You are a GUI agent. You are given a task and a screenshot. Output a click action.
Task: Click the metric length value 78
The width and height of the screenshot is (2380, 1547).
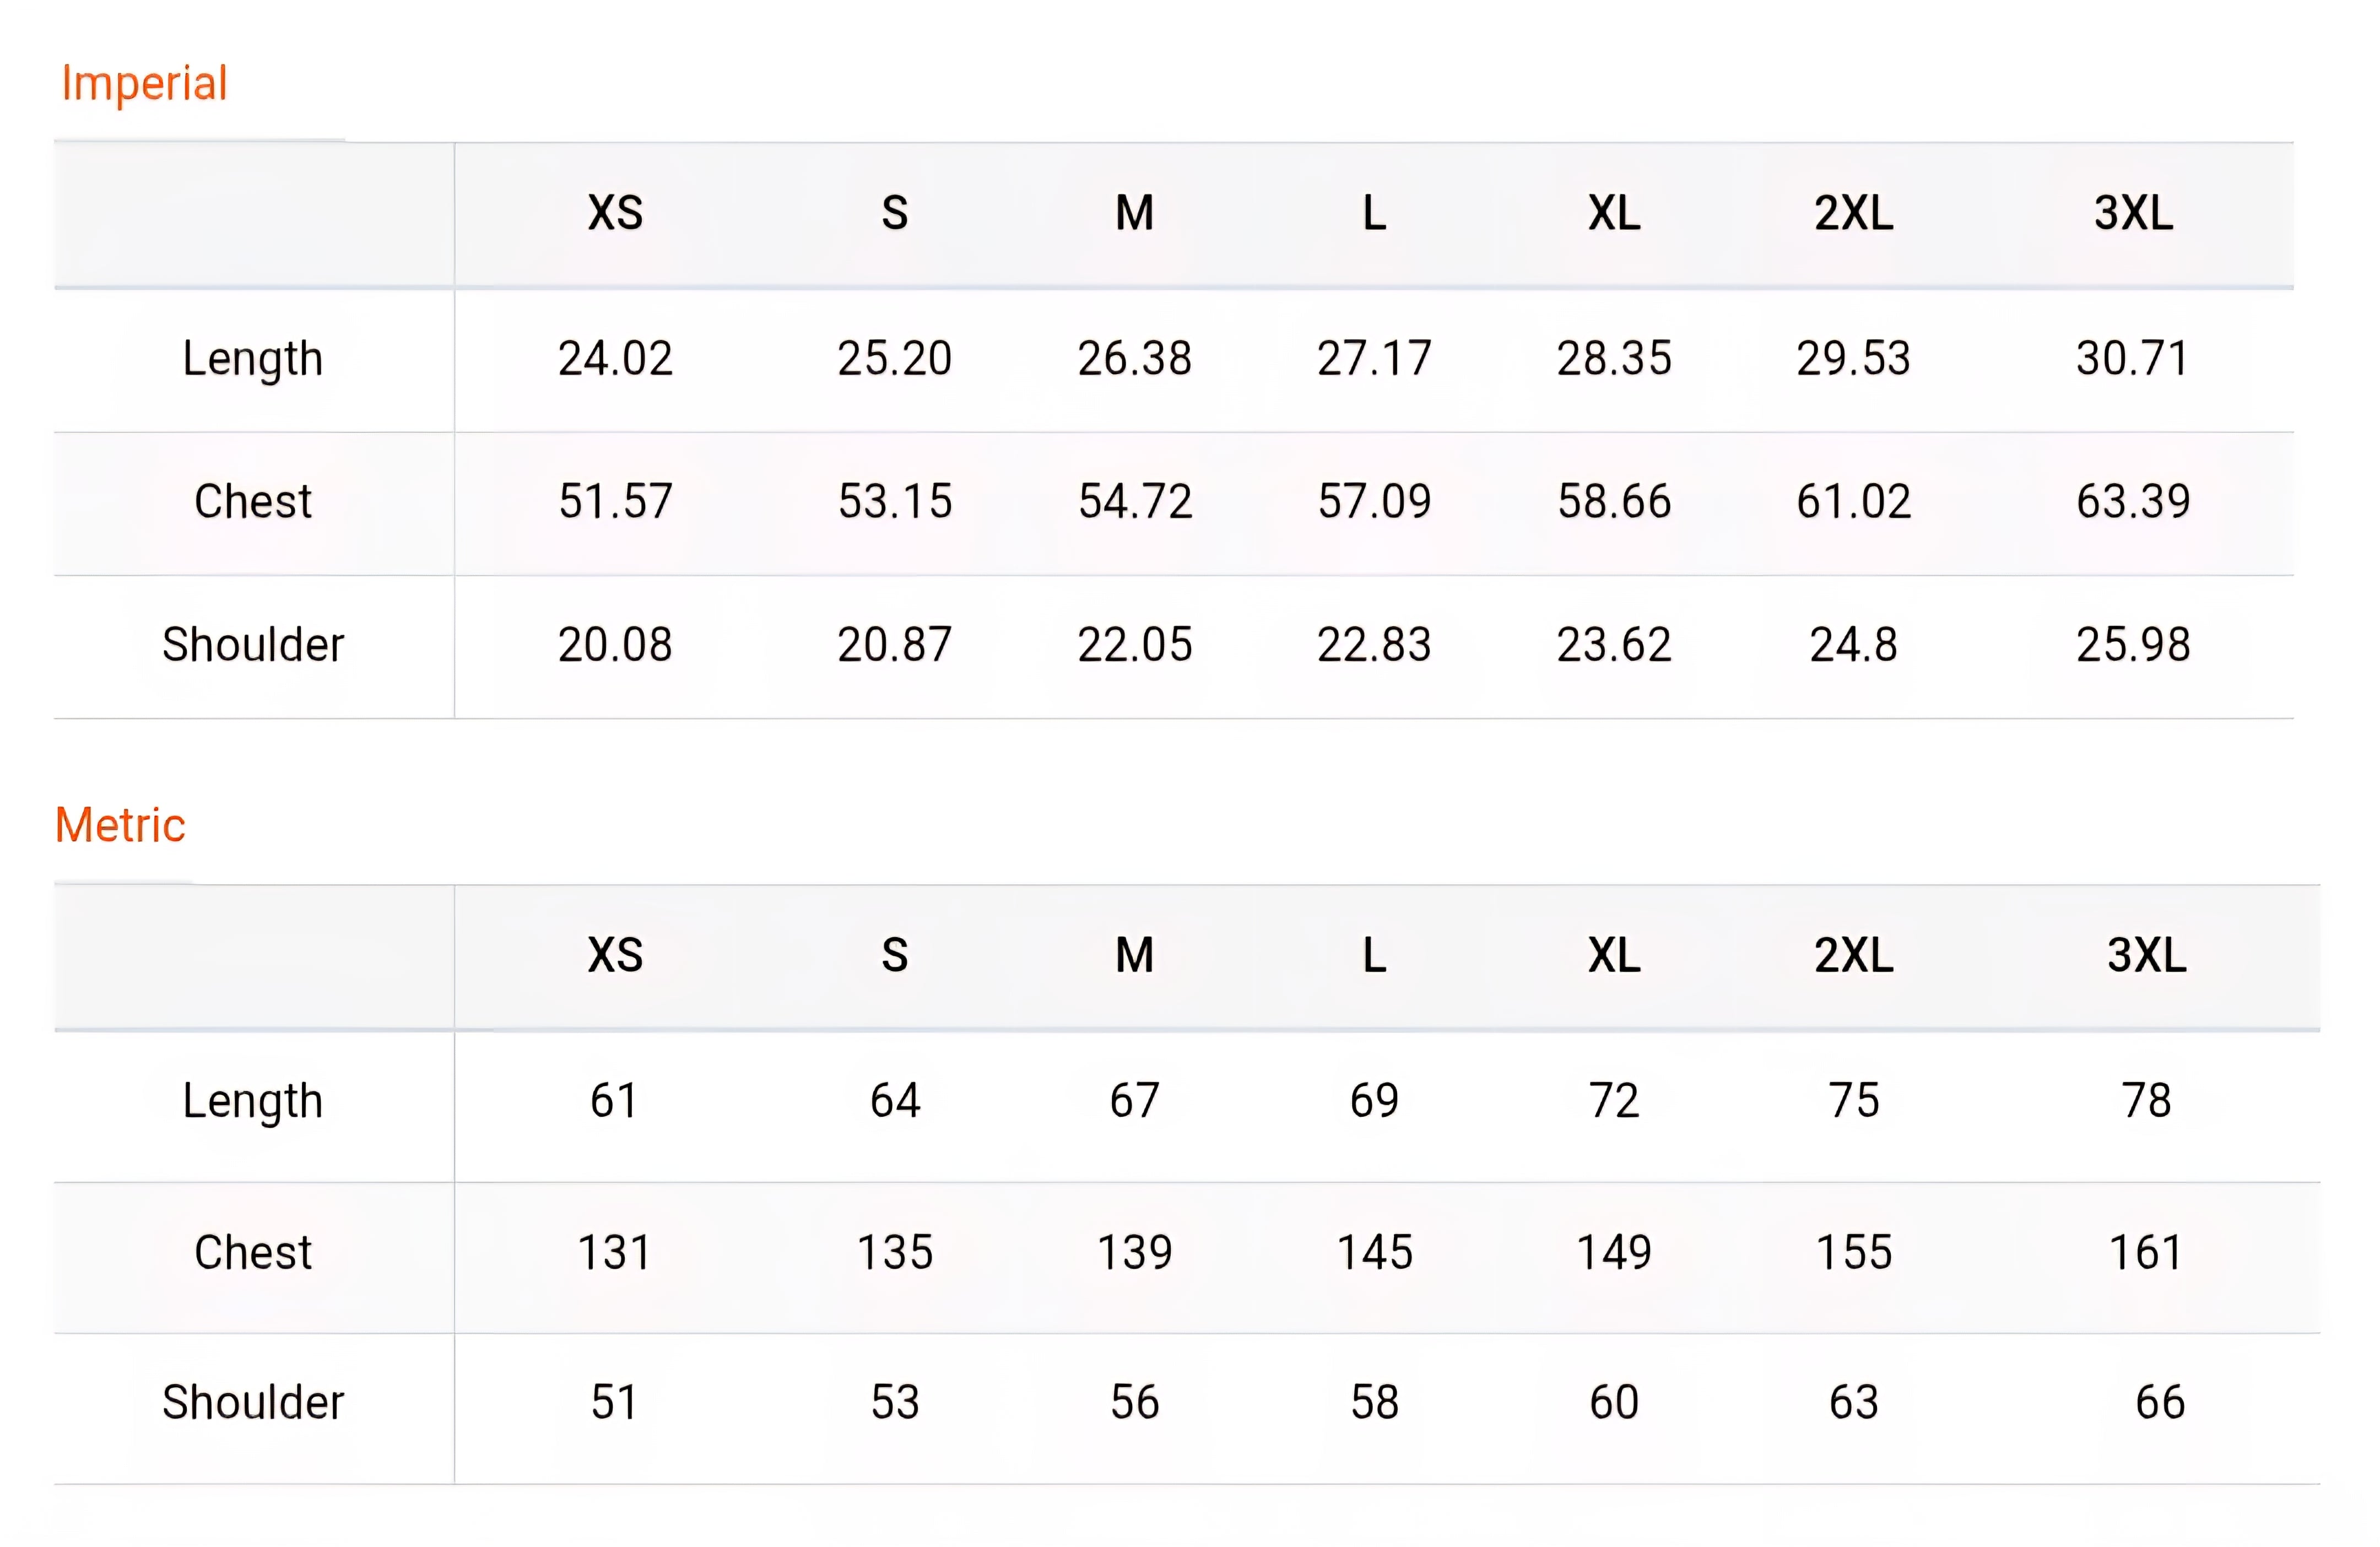click(2146, 1100)
